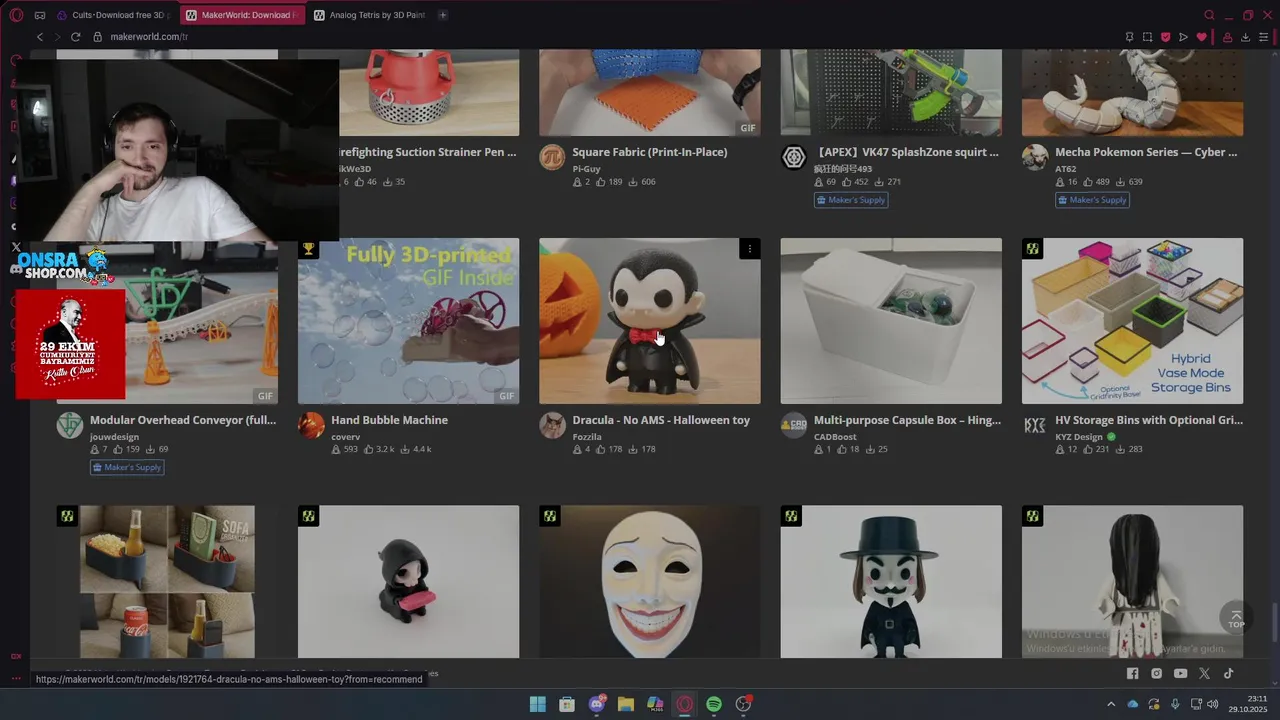Add page to bookmarks with heart icon
The width and height of the screenshot is (1280, 720).
click(x=1201, y=37)
